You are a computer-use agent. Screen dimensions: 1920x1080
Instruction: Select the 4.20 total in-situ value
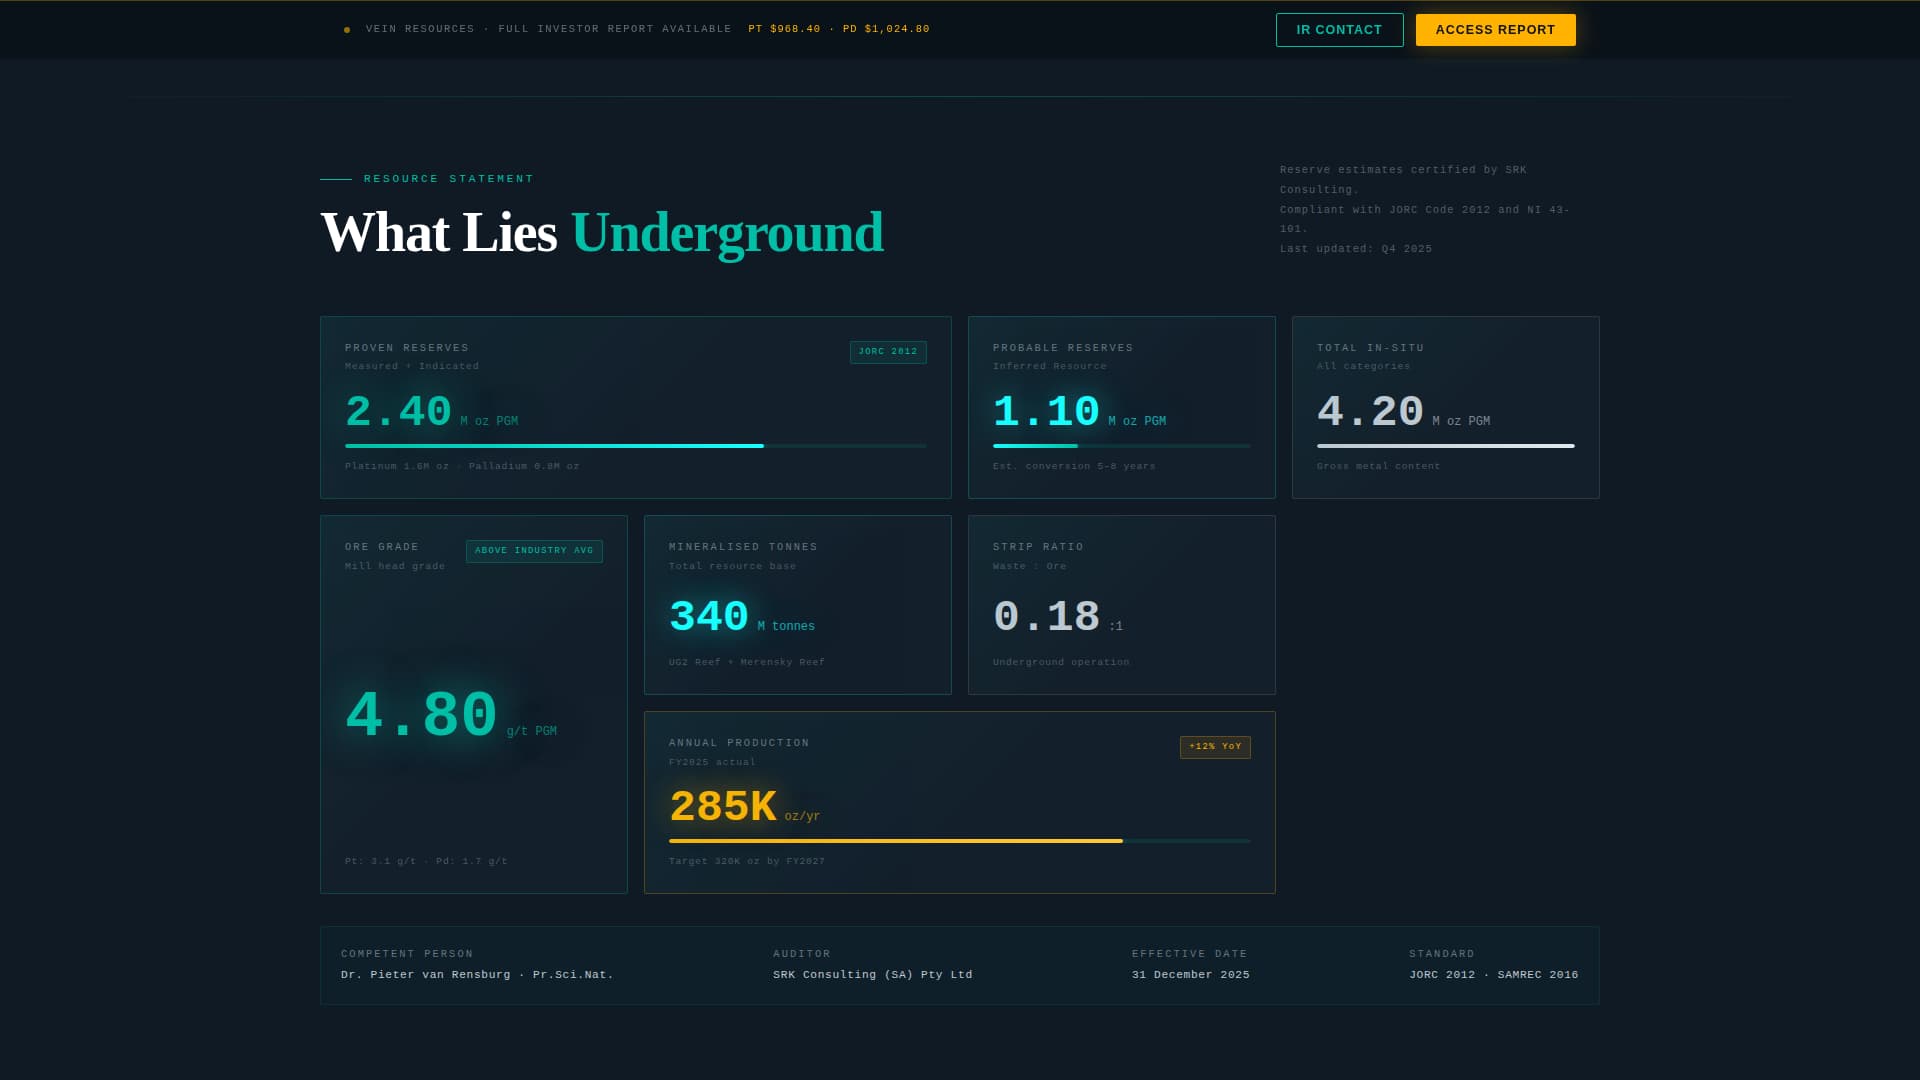click(1370, 412)
